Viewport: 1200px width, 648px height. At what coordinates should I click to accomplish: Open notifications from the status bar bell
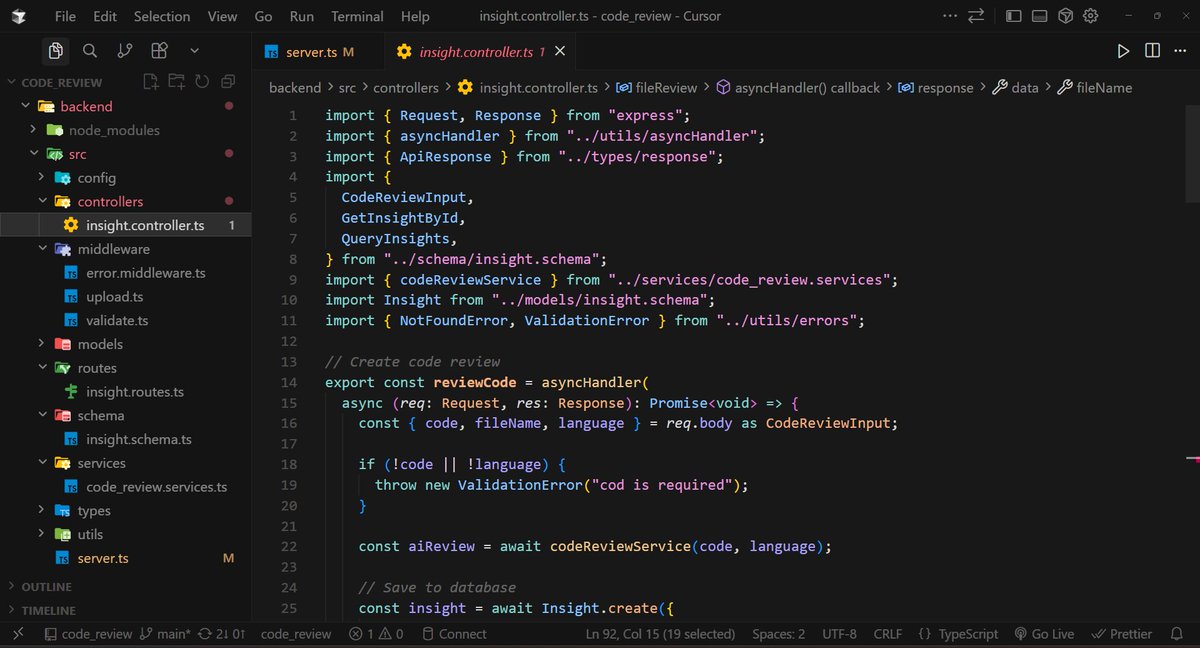1176,633
